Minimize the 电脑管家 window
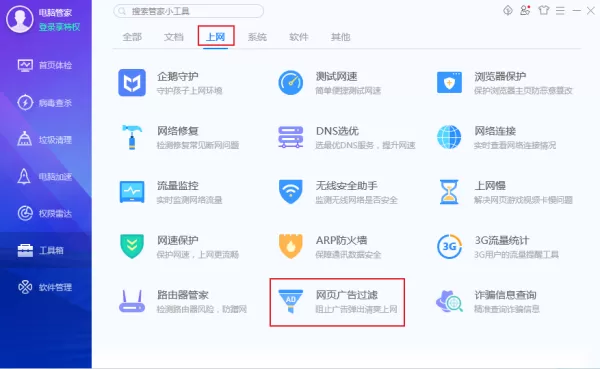 click(x=577, y=11)
